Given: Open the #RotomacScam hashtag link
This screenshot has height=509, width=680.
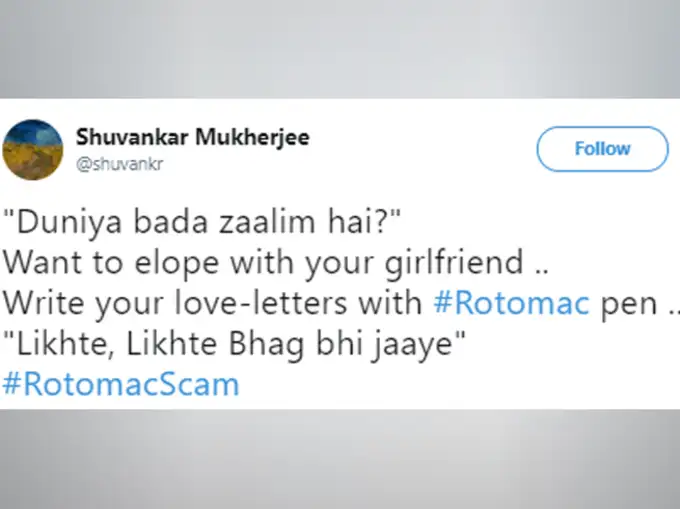Looking at the screenshot, I should (x=121, y=384).
